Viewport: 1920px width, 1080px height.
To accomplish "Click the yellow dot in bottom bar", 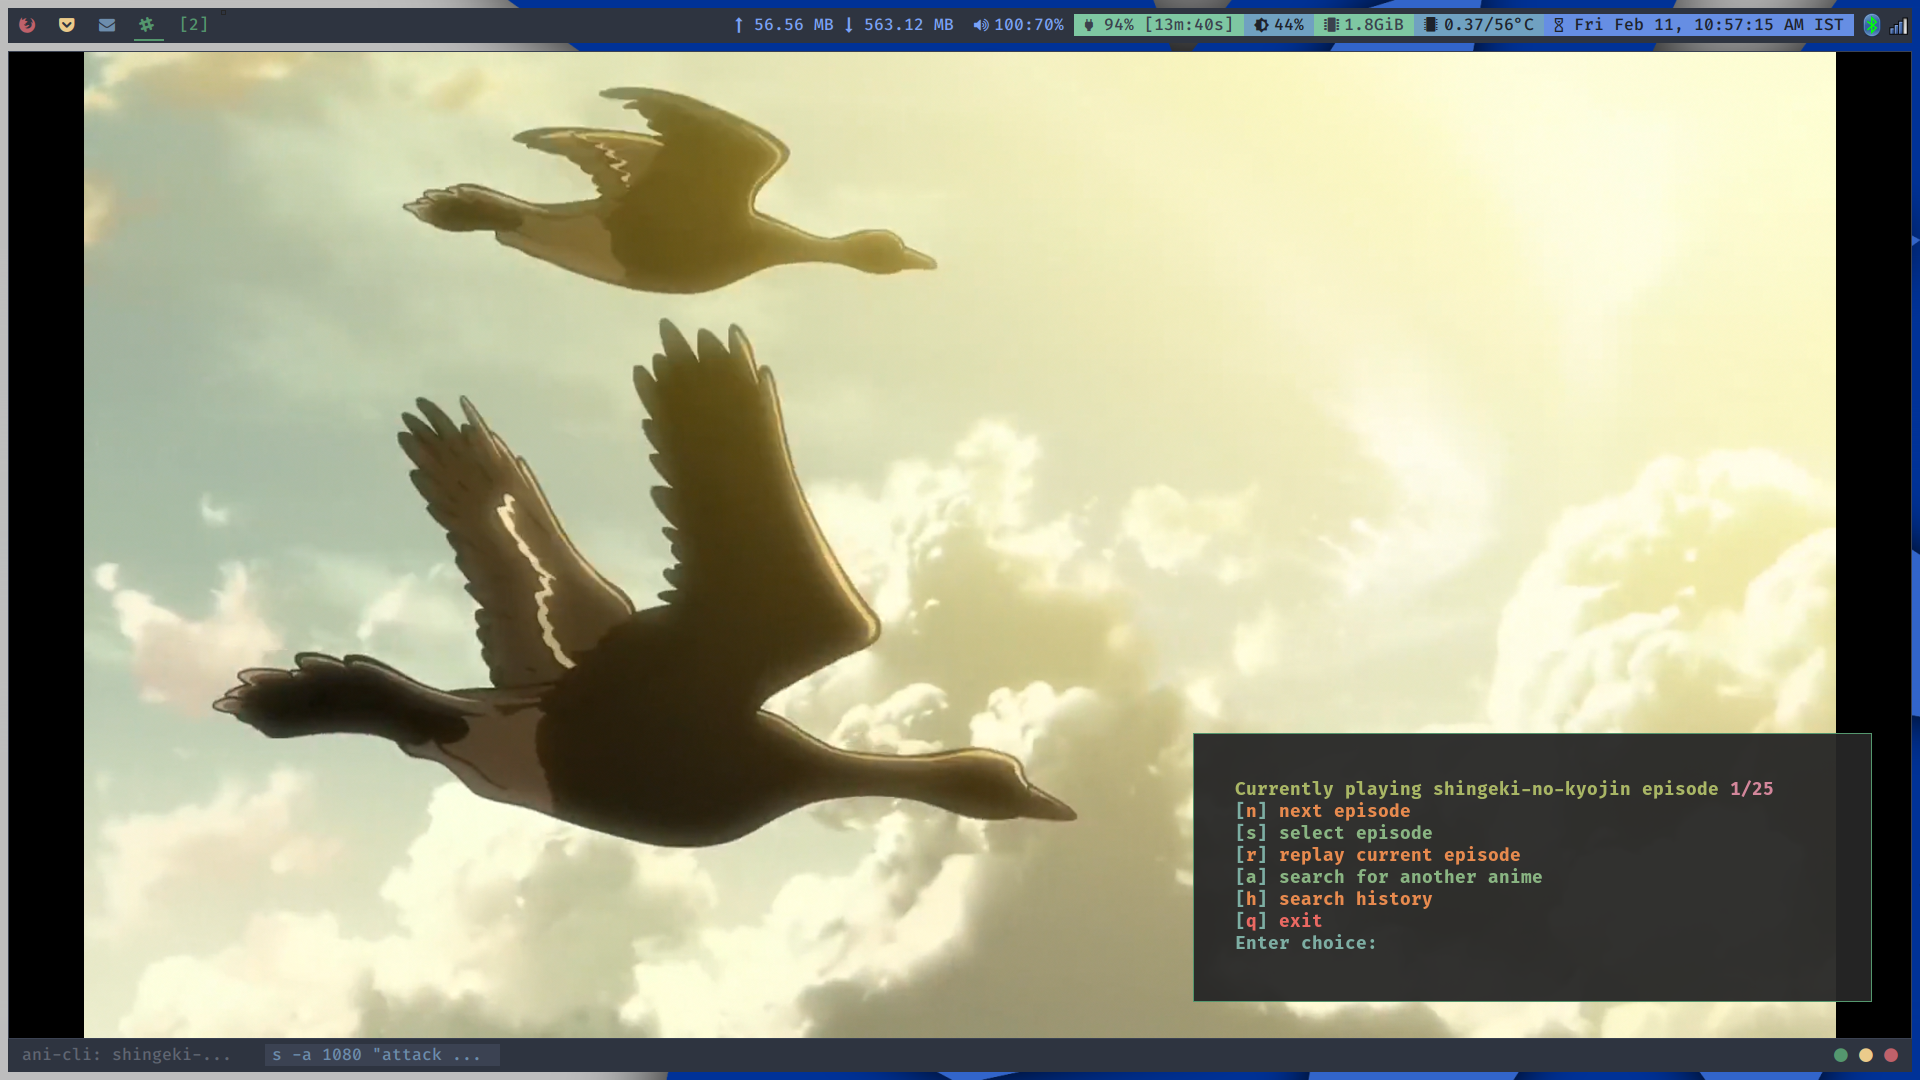I will (x=1866, y=1055).
